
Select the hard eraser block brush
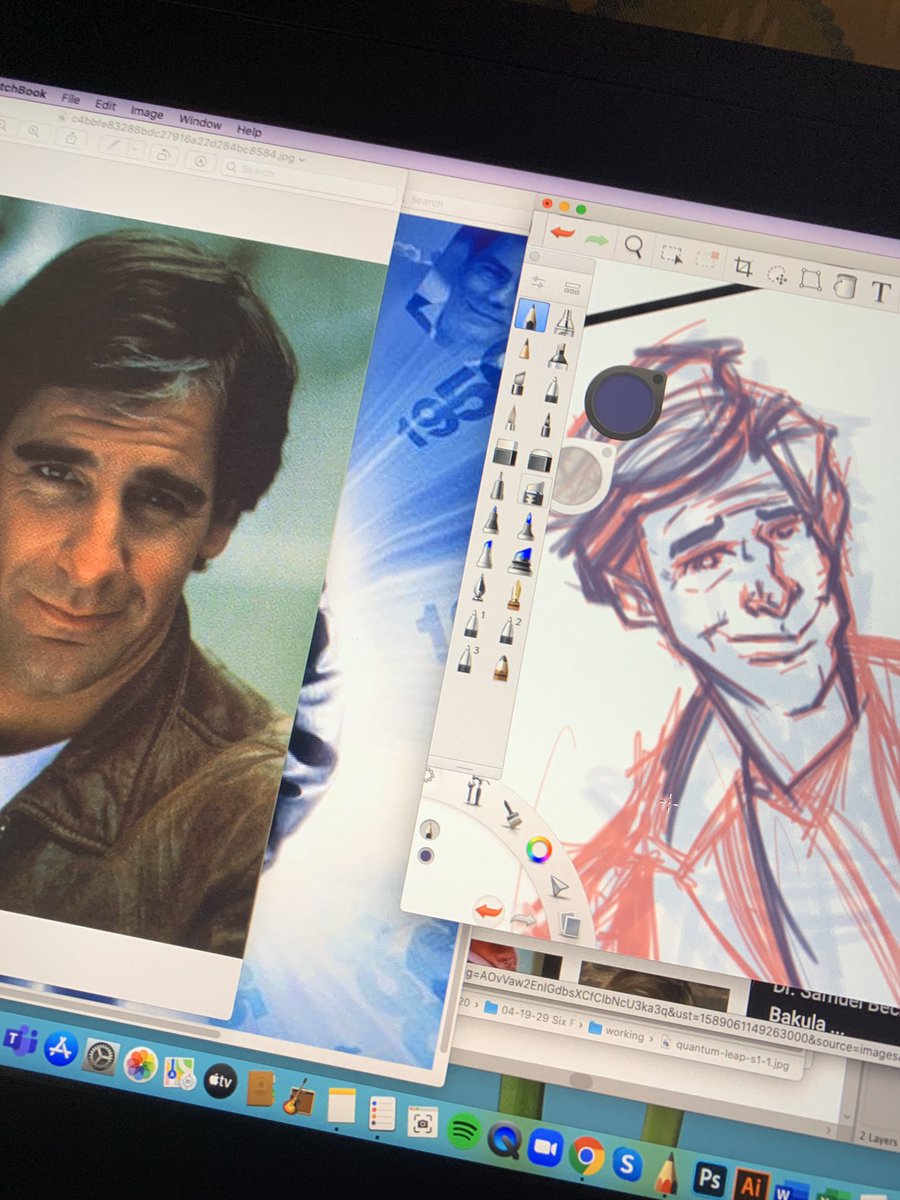(504, 456)
